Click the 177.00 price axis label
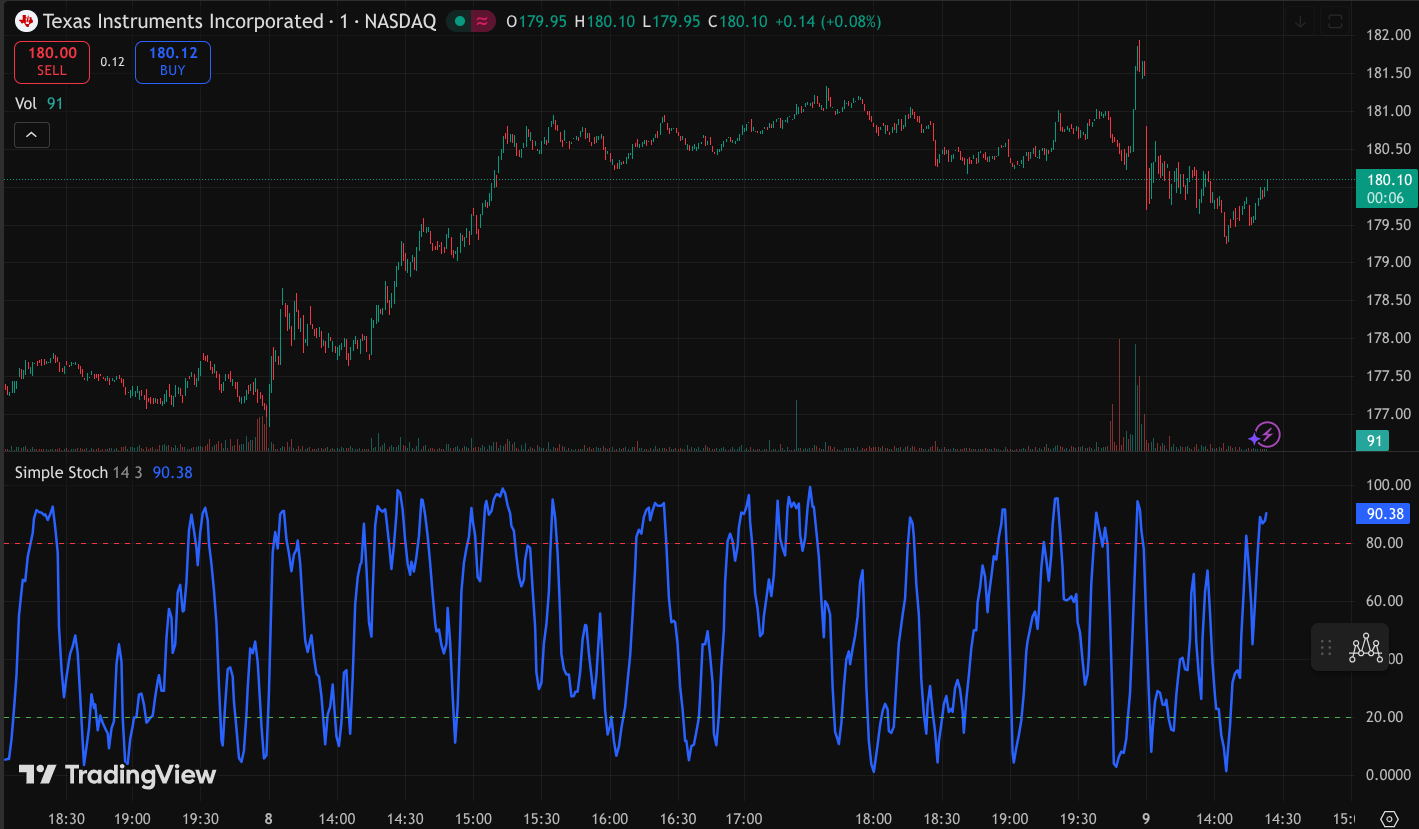 point(1388,413)
